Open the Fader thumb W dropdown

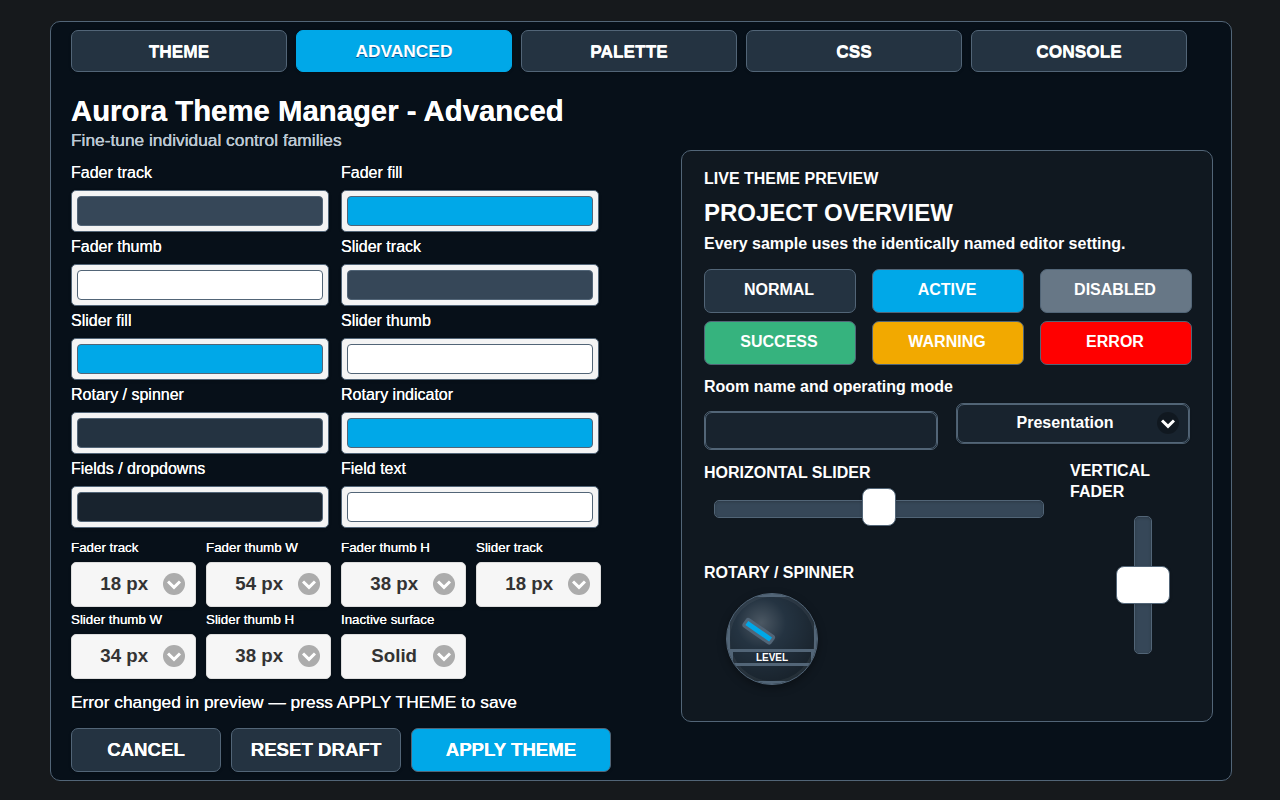pyautogui.click(x=268, y=584)
